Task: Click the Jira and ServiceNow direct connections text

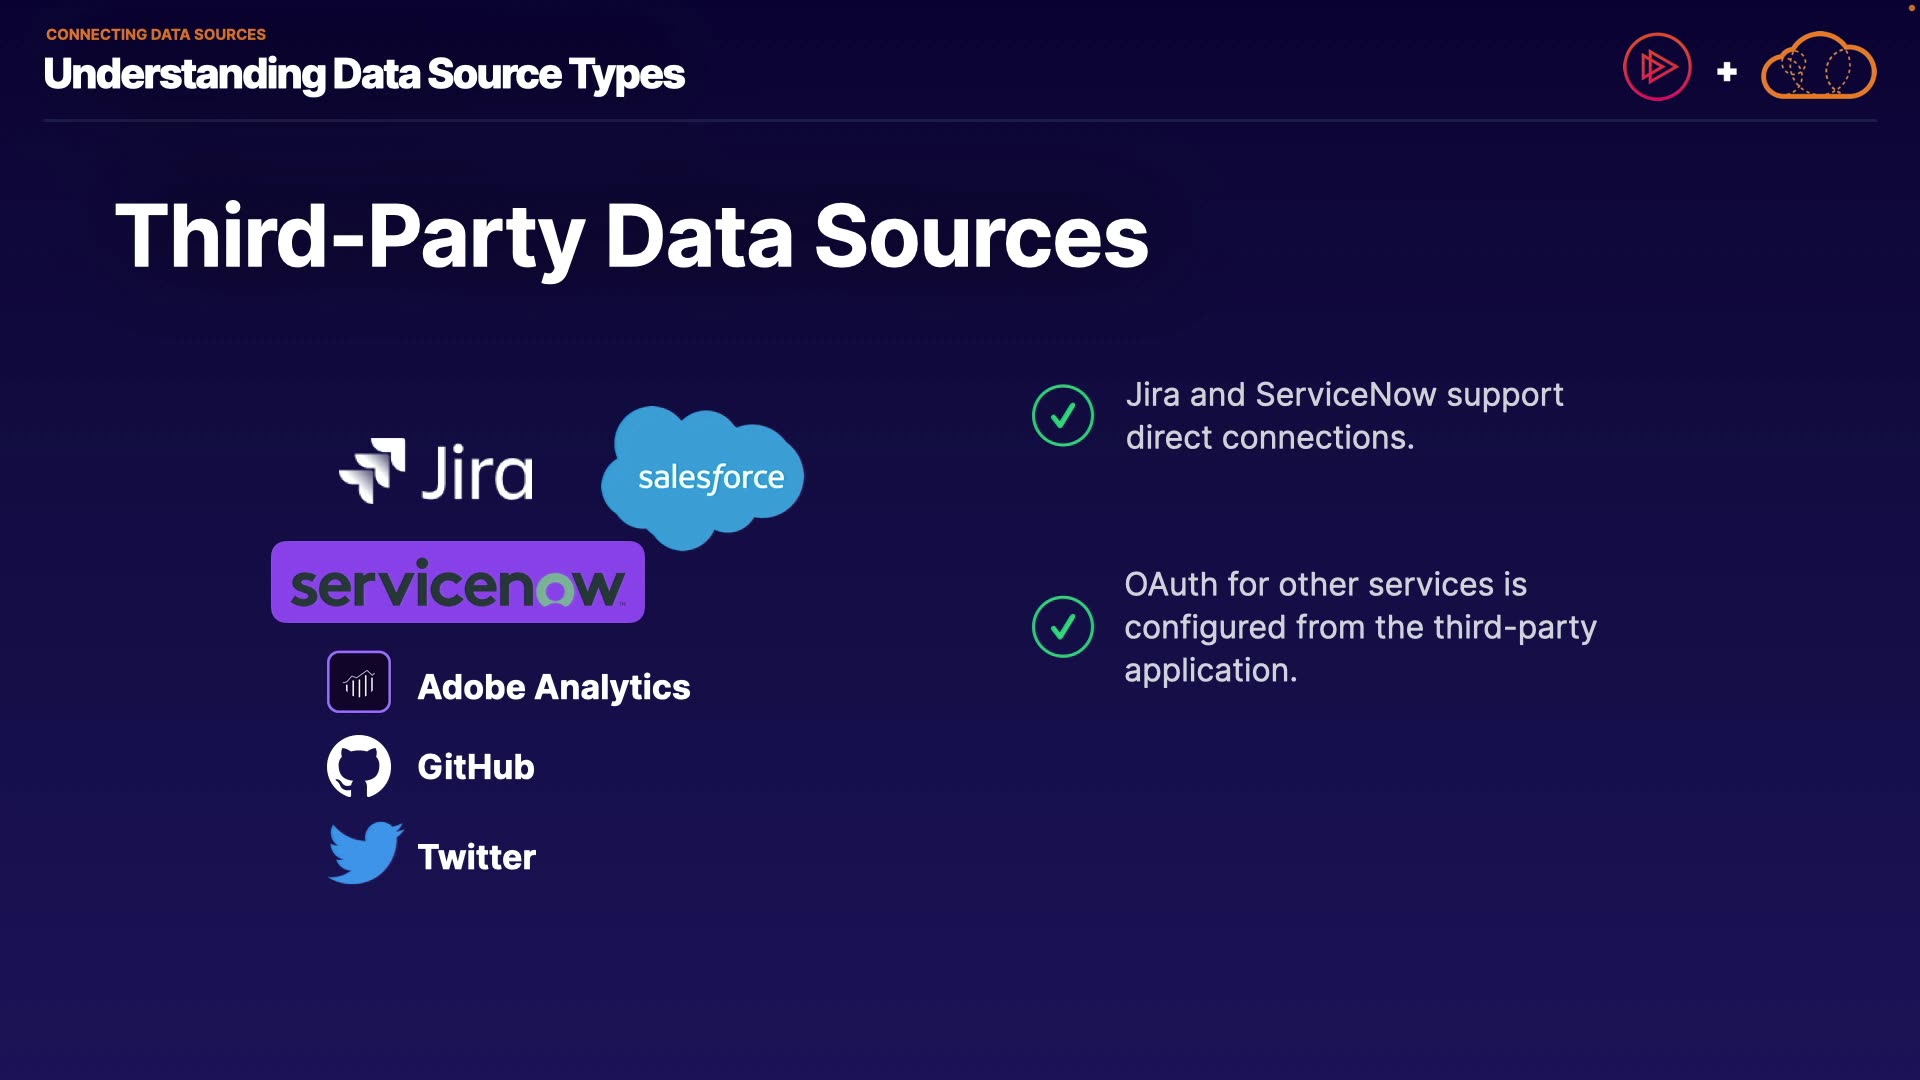Action: pos(1343,416)
